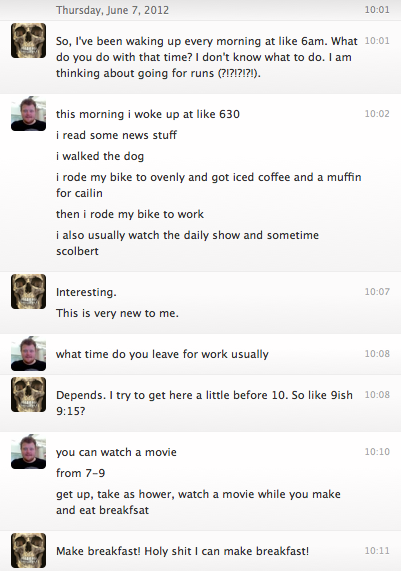This screenshot has width=401, height=571.
Task: Click the message 'This is very new to me.'
Action: [x=117, y=313]
